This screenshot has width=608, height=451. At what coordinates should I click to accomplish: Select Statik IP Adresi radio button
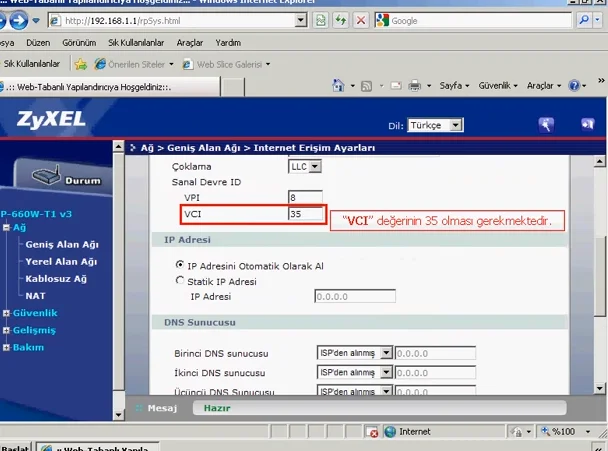pyautogui.click(x=180, y=280)
